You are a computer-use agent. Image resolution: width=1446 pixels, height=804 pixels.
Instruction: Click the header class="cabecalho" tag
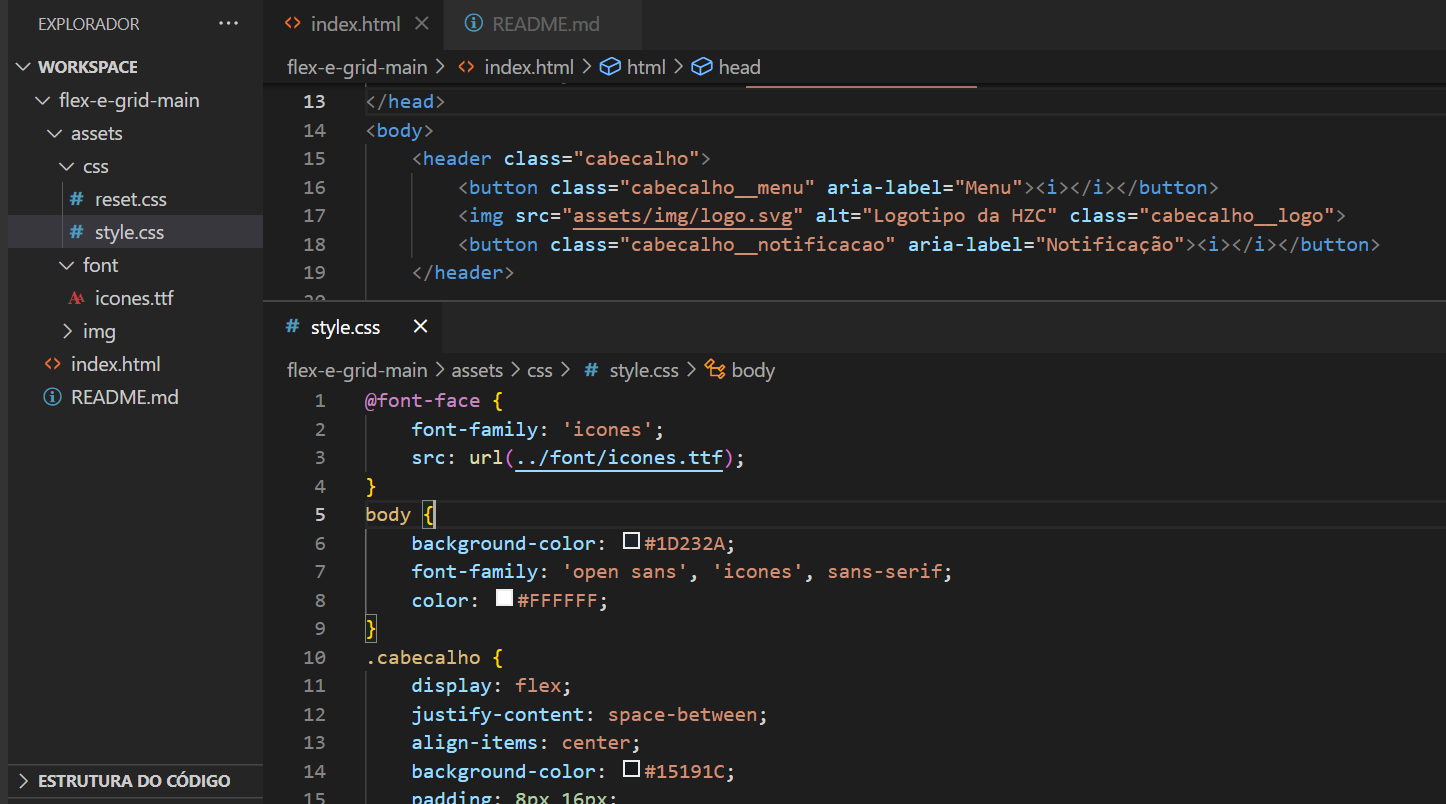click(x=561, y=158)
